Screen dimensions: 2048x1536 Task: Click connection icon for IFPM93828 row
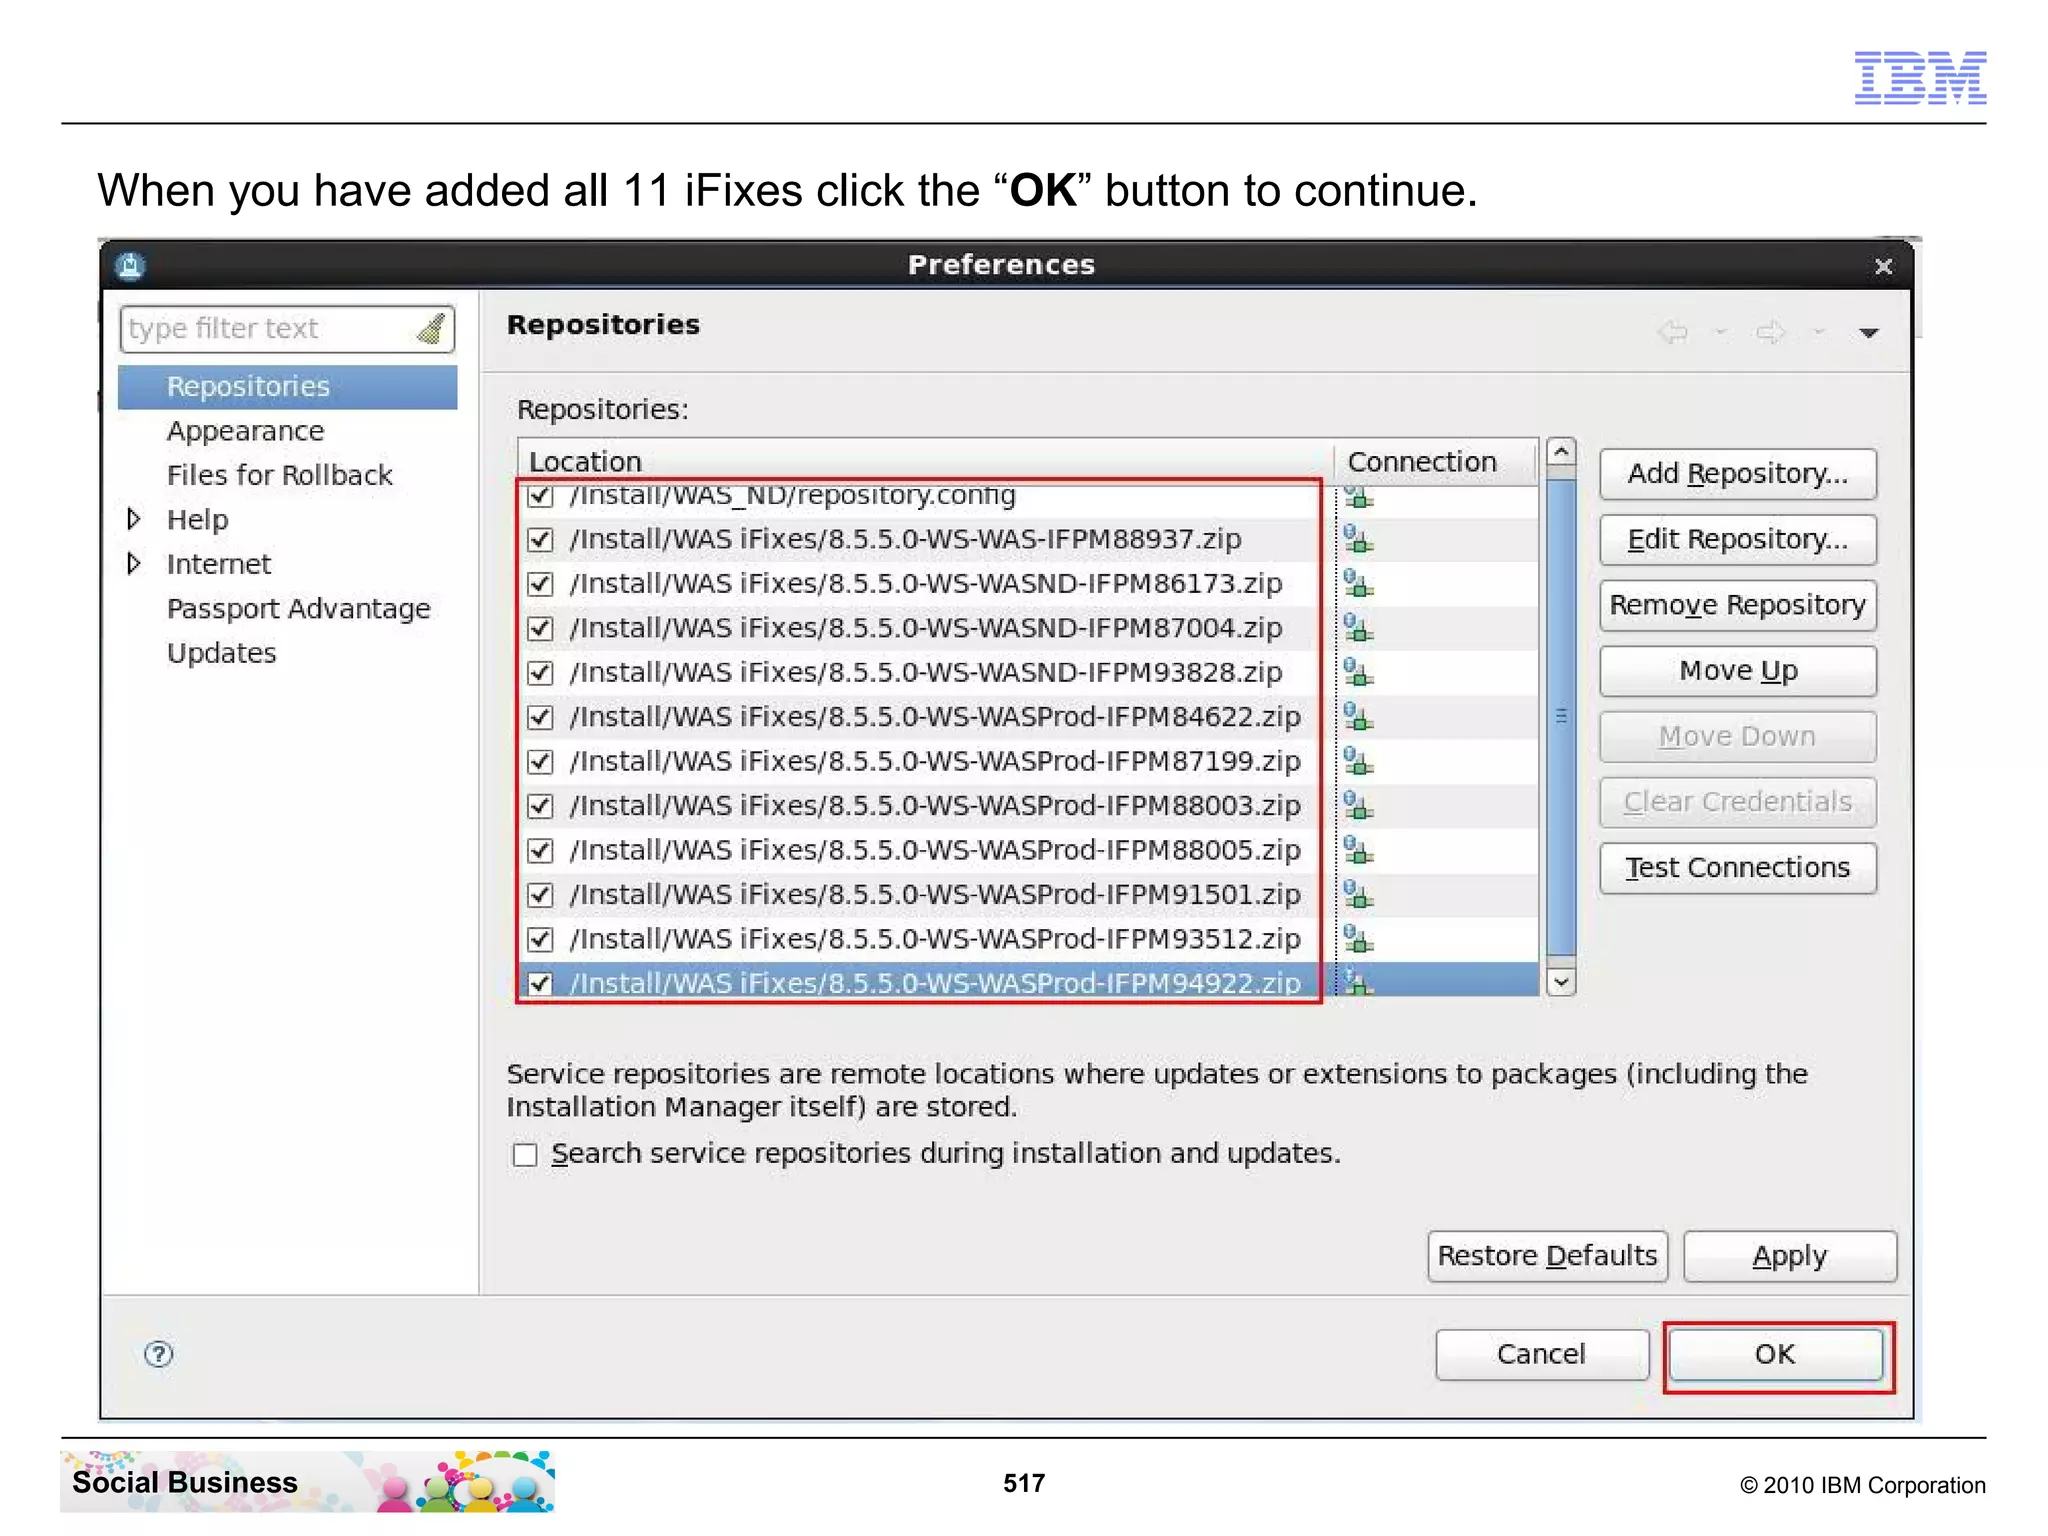(x=1358, y=672)
